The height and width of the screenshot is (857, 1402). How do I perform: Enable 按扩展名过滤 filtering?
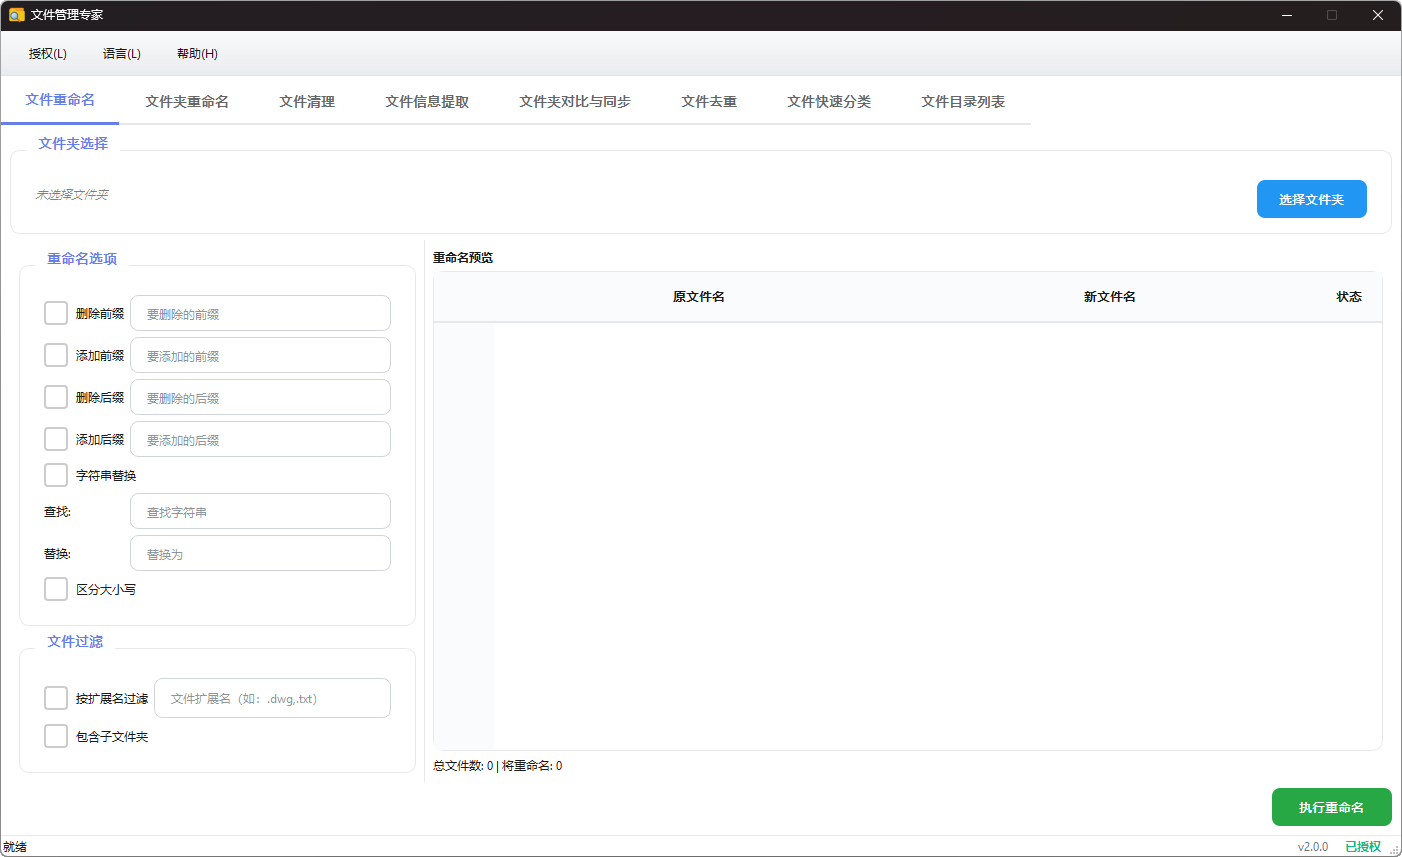coord(55,697)
